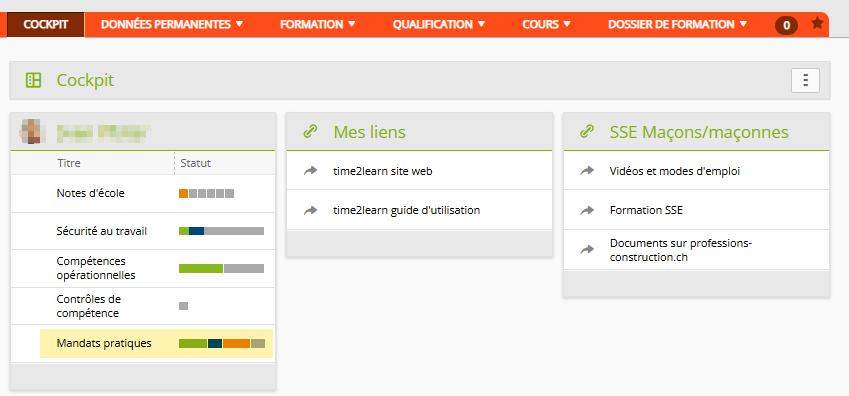849x396 pixels.
Task: Expand the Cours dropdown arrow
Action: tap(567, 24)
